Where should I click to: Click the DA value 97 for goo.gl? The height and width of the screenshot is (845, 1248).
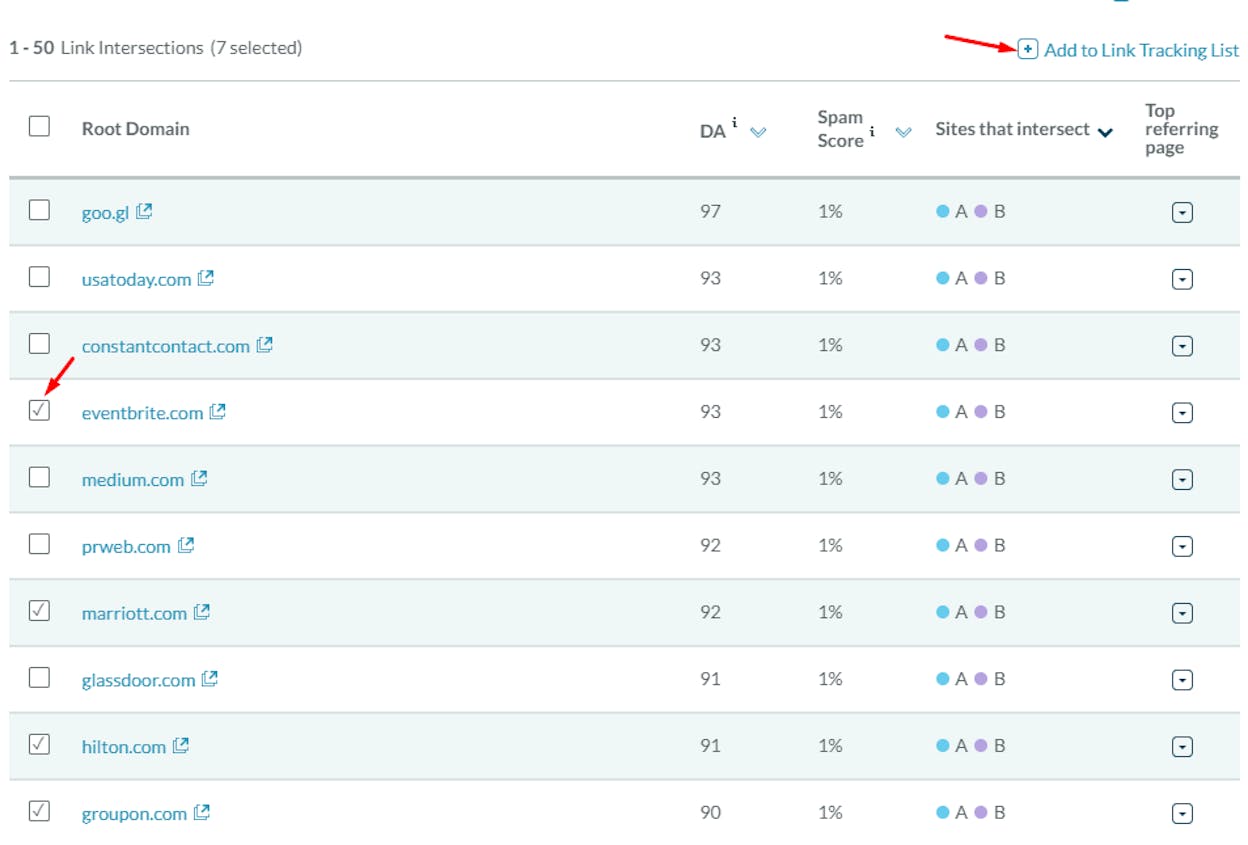[x=710, y=211]
